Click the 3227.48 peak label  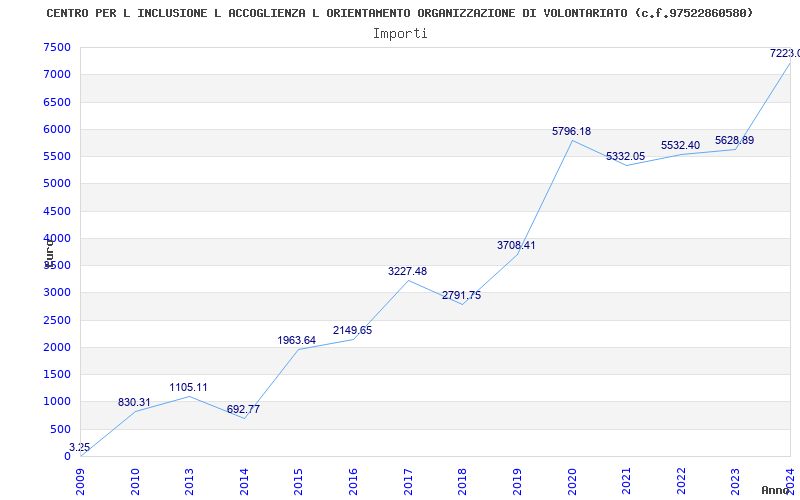coord(407,271)
